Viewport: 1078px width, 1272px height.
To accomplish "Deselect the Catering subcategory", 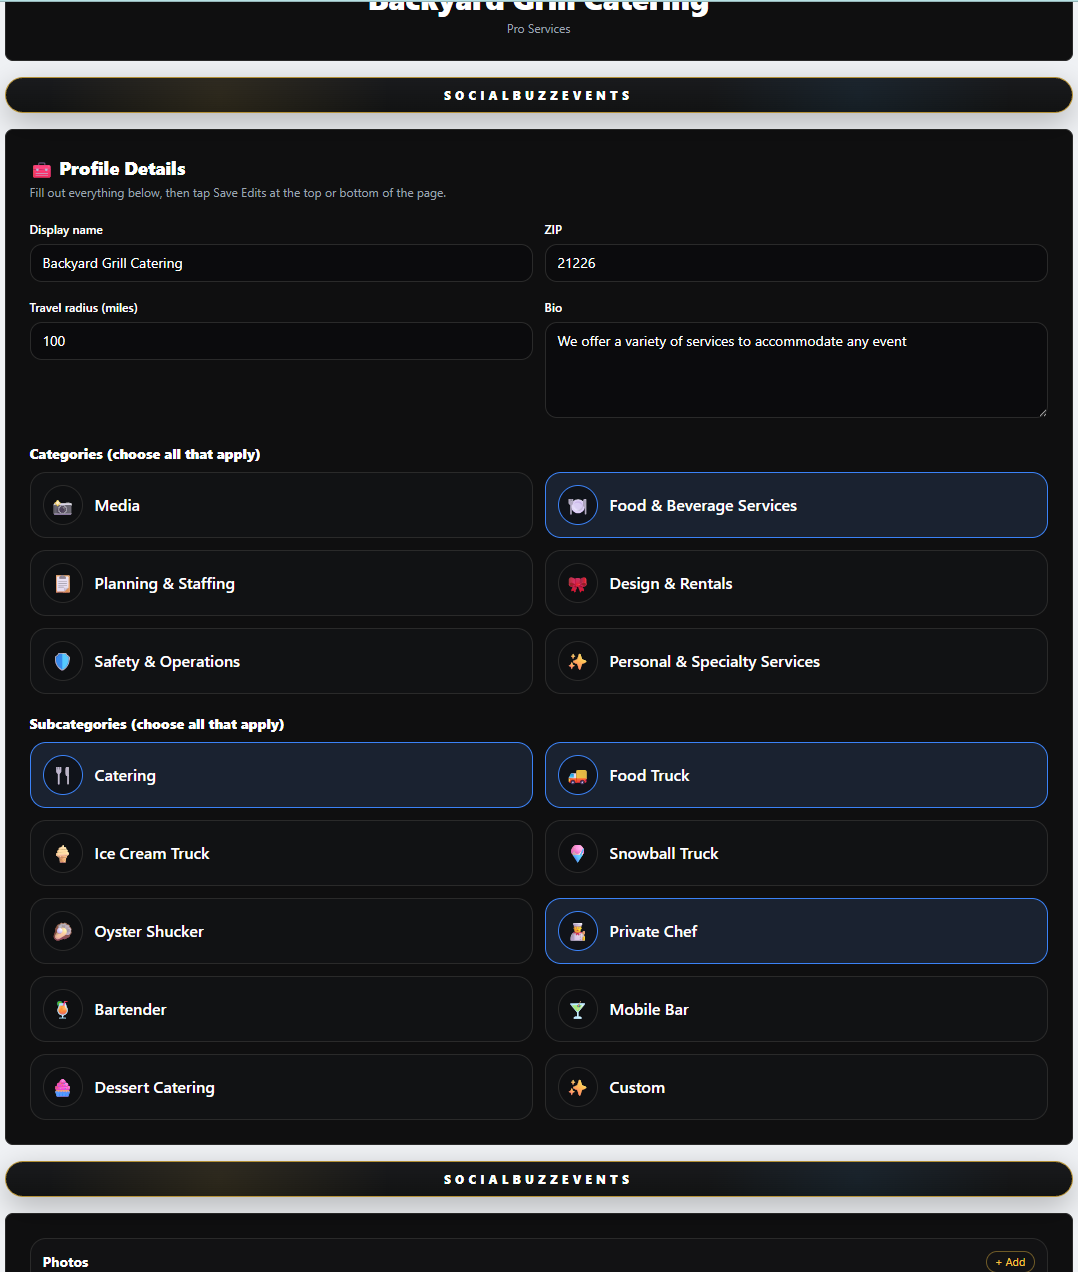I will [281, 775].
